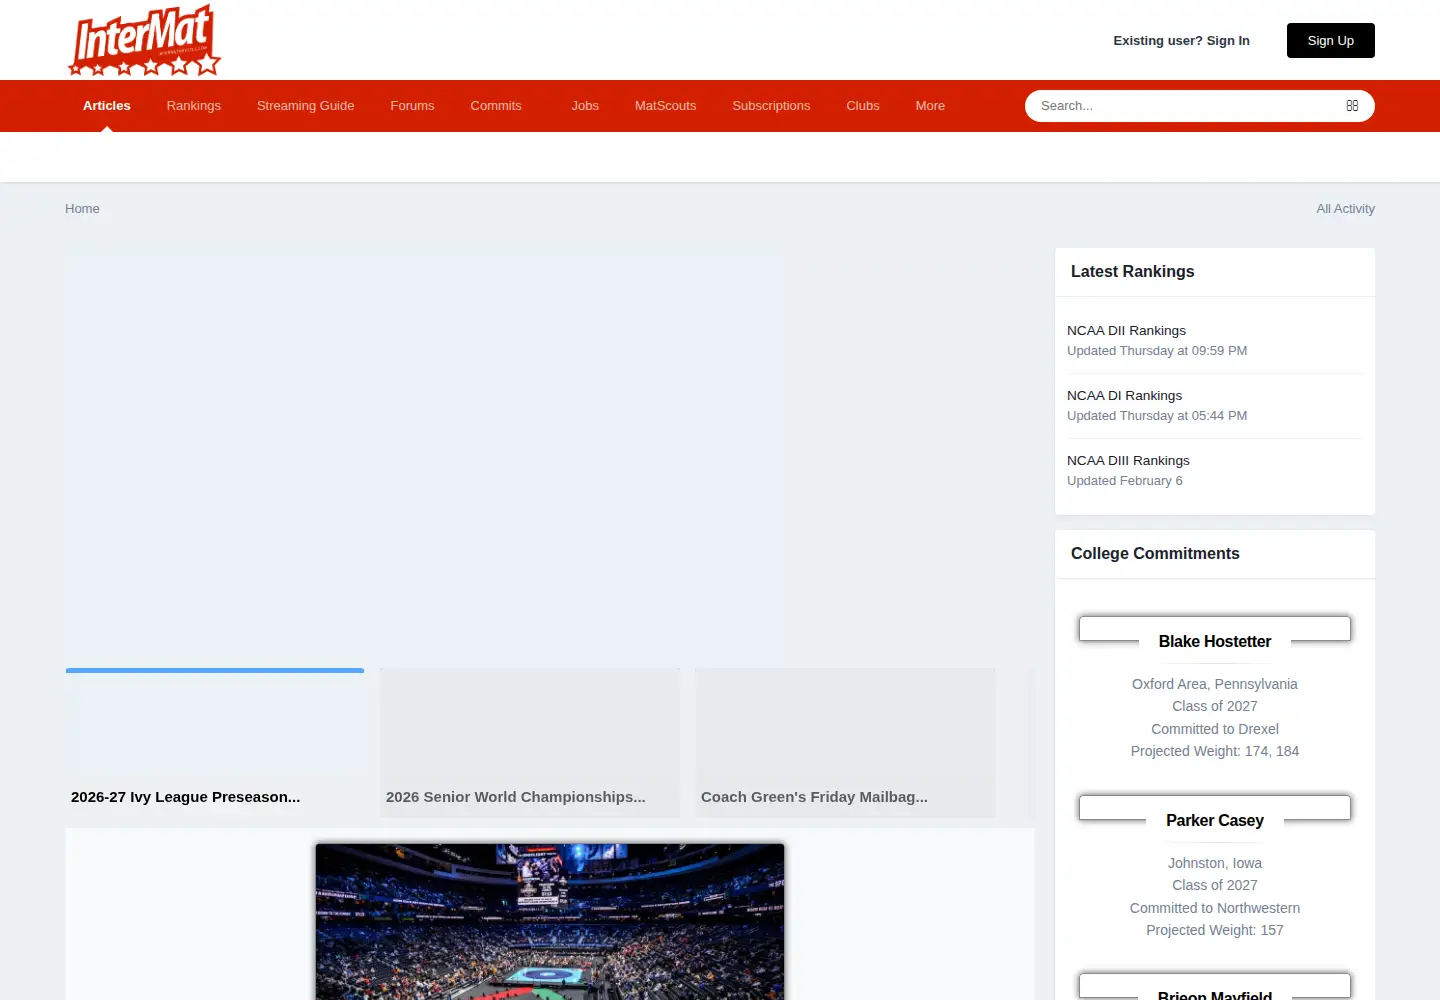Select Forums in the navigation bar

coord(412,106)
